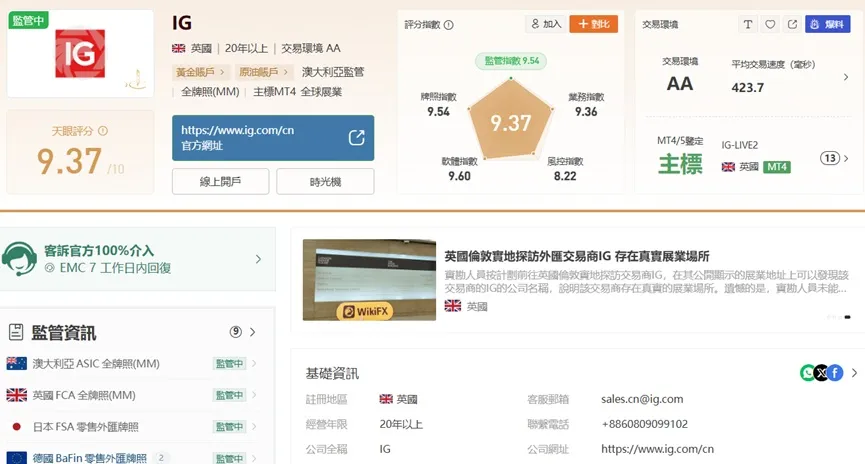Viewport: 865px width, 464px height.
Task: Select the 黃金賬戶 tag
Action: (x=200, y=72)
